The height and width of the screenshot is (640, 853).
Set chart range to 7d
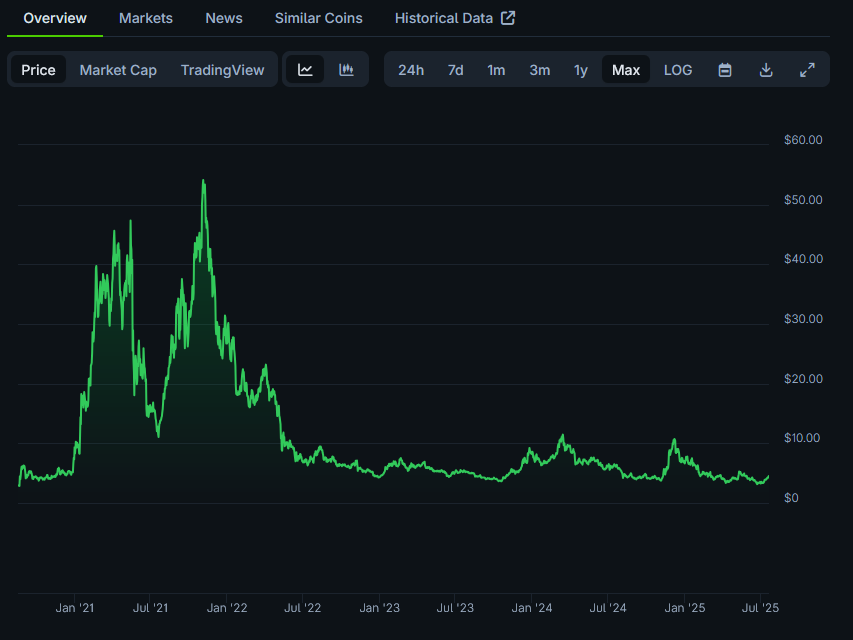coord(455,70)
